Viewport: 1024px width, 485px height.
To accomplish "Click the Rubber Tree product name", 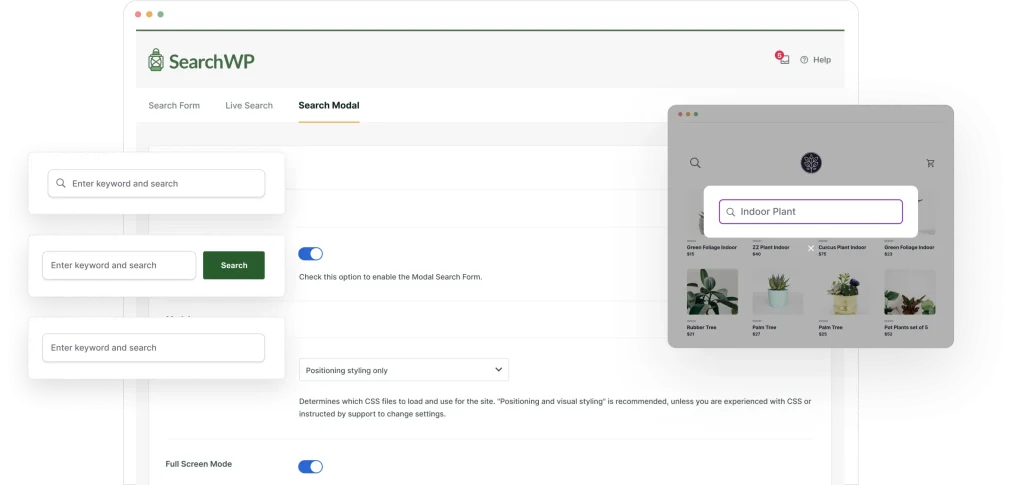I will 699,327.
